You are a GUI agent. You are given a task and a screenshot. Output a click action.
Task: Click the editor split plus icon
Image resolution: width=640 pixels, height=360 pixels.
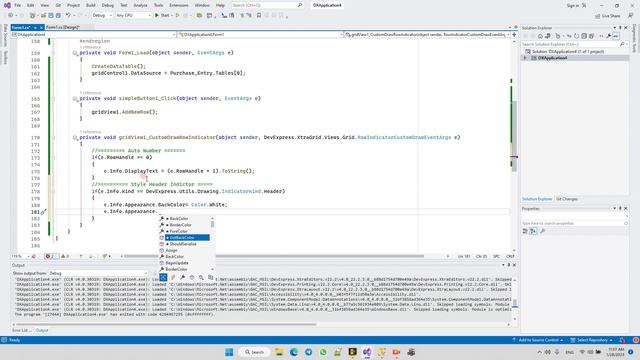(x=514, y=35)
